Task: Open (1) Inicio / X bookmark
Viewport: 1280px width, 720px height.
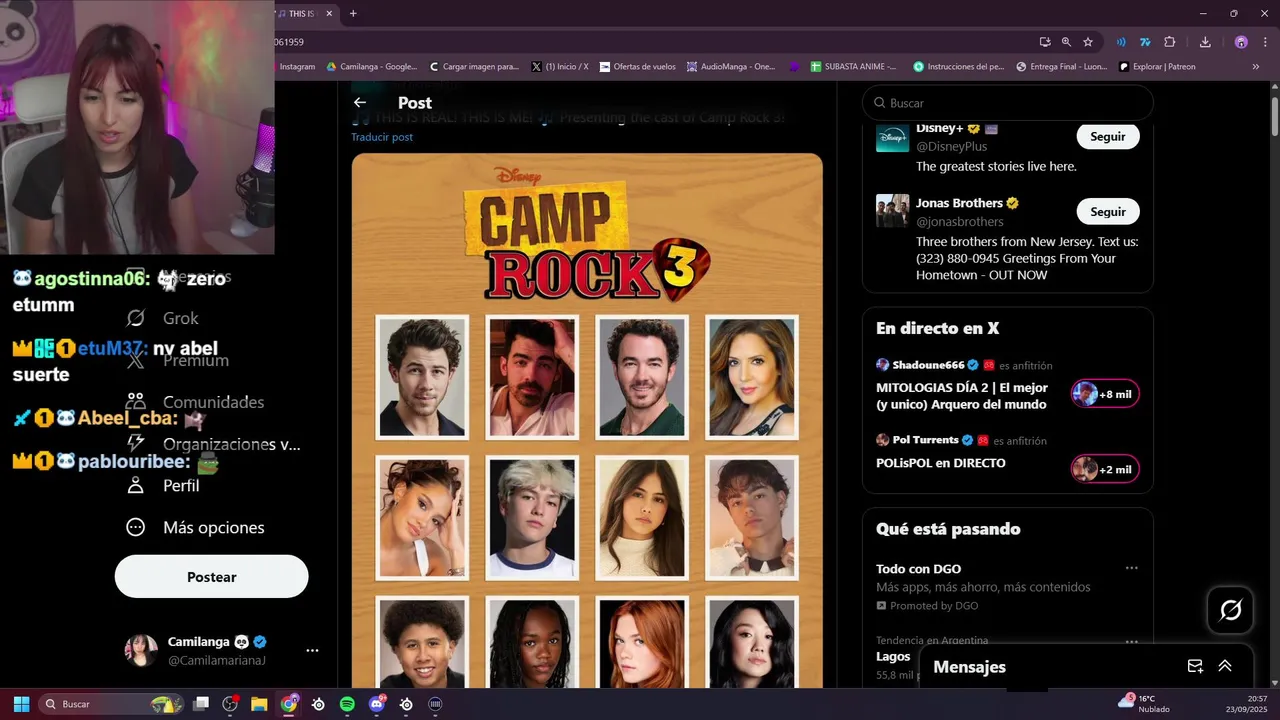Action: (560, 67)
